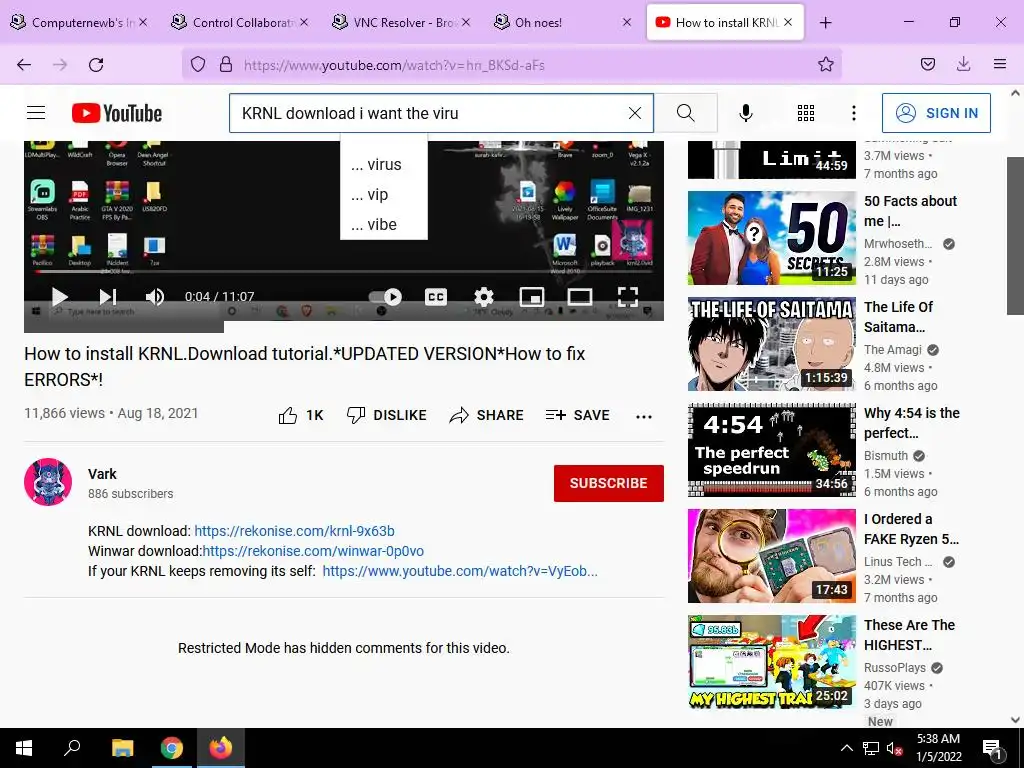Click SIGN IN button
Image resolution: width=1024 pixels, height=768 pixels.
[x=936, y=113]
